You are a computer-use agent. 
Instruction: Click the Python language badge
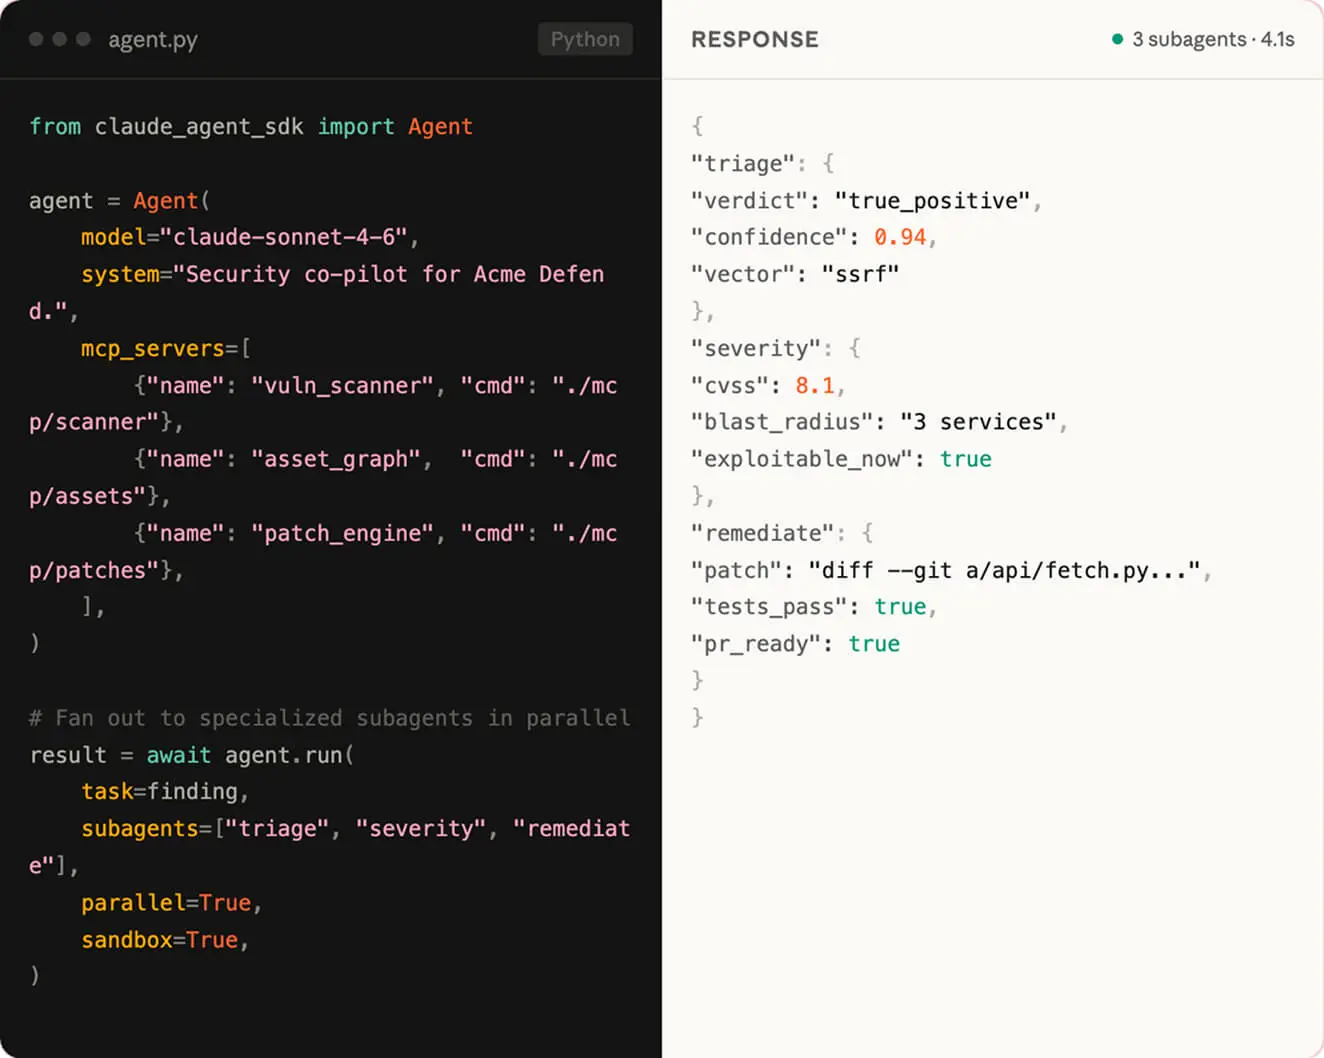coord(585,39)
